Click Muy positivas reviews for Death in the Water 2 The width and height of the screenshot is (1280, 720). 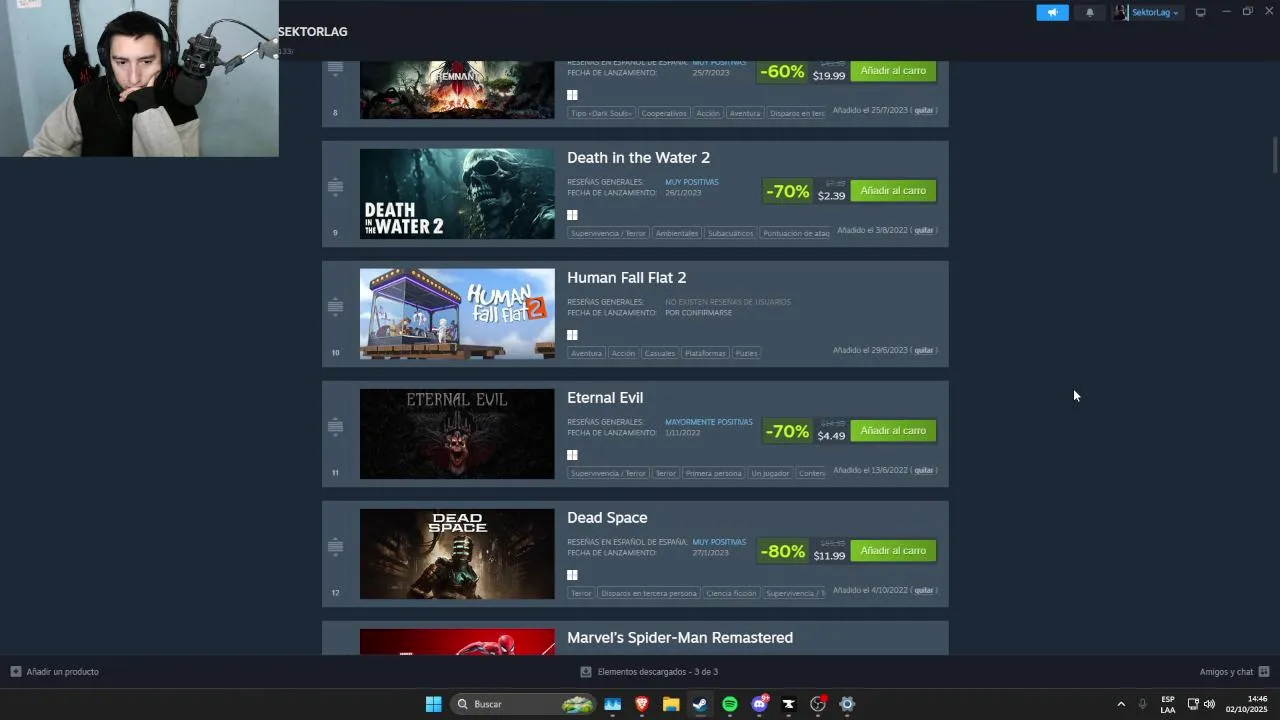pyautogui.click(x=692, y=182)
